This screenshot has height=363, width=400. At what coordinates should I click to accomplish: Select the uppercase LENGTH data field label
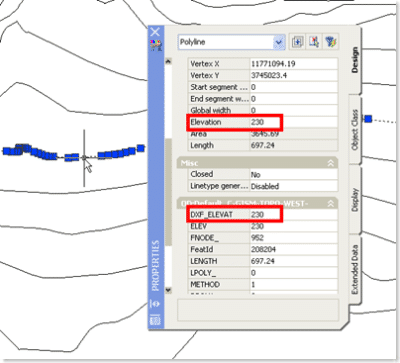point(204,261)
